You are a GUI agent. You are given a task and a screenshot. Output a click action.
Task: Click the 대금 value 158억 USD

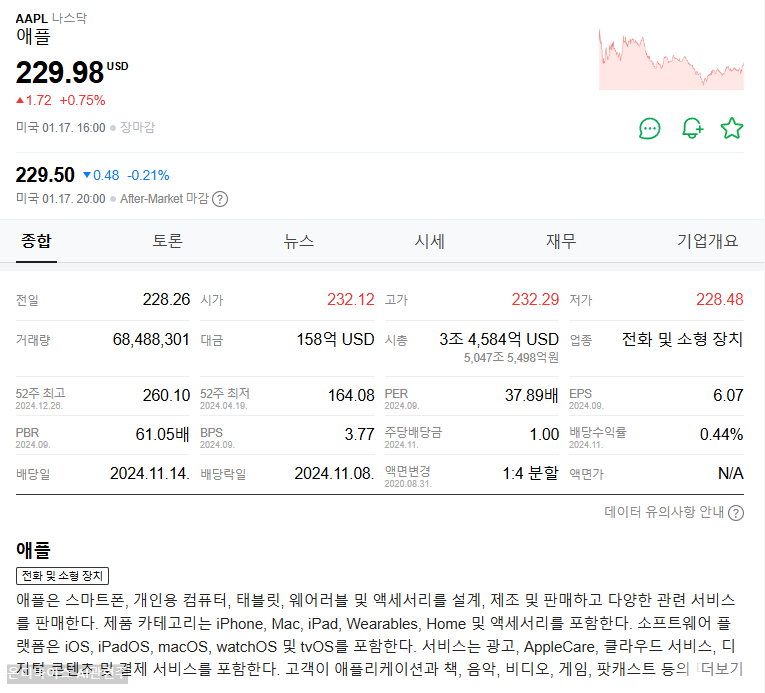point(336,339)
